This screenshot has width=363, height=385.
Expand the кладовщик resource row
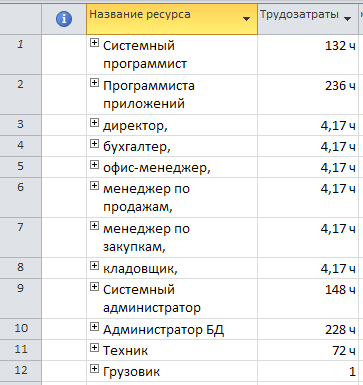point(94,266)
